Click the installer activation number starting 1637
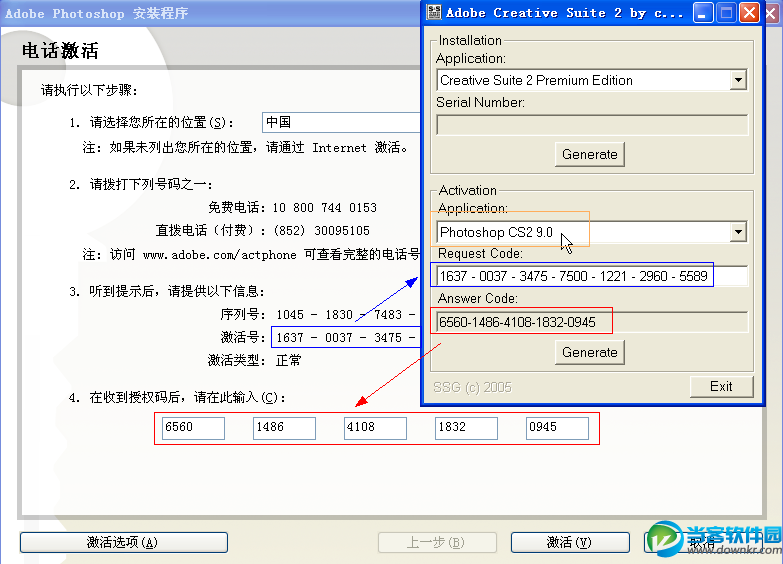 pos(346,338)
